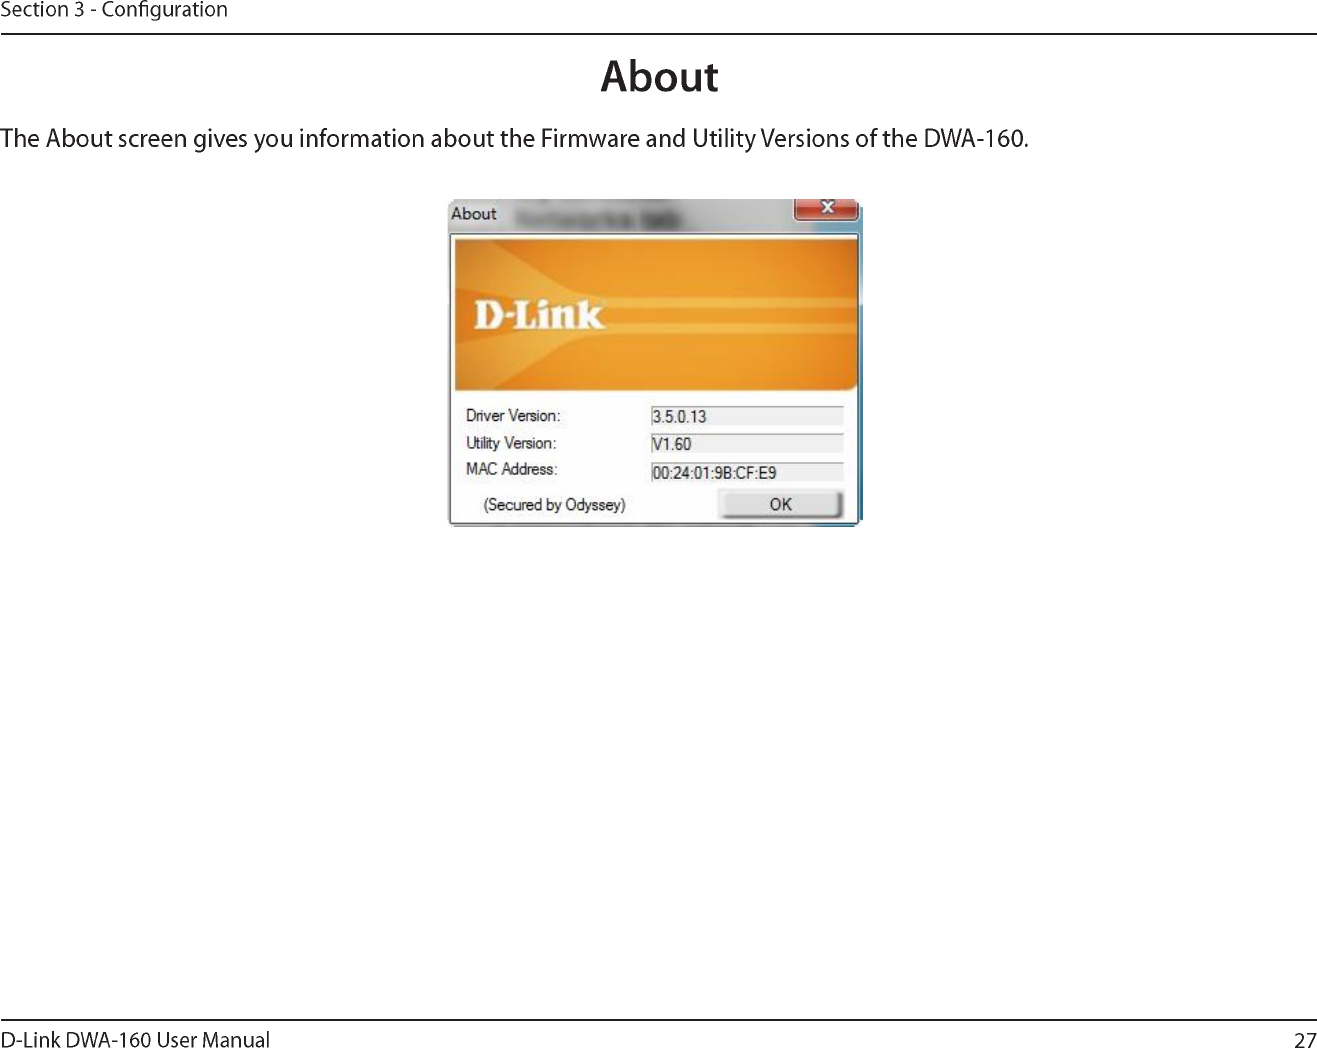Viewport: 1317px width, 1048px height.
Task: Click the About screen description sentence
Action: point(514,138)
